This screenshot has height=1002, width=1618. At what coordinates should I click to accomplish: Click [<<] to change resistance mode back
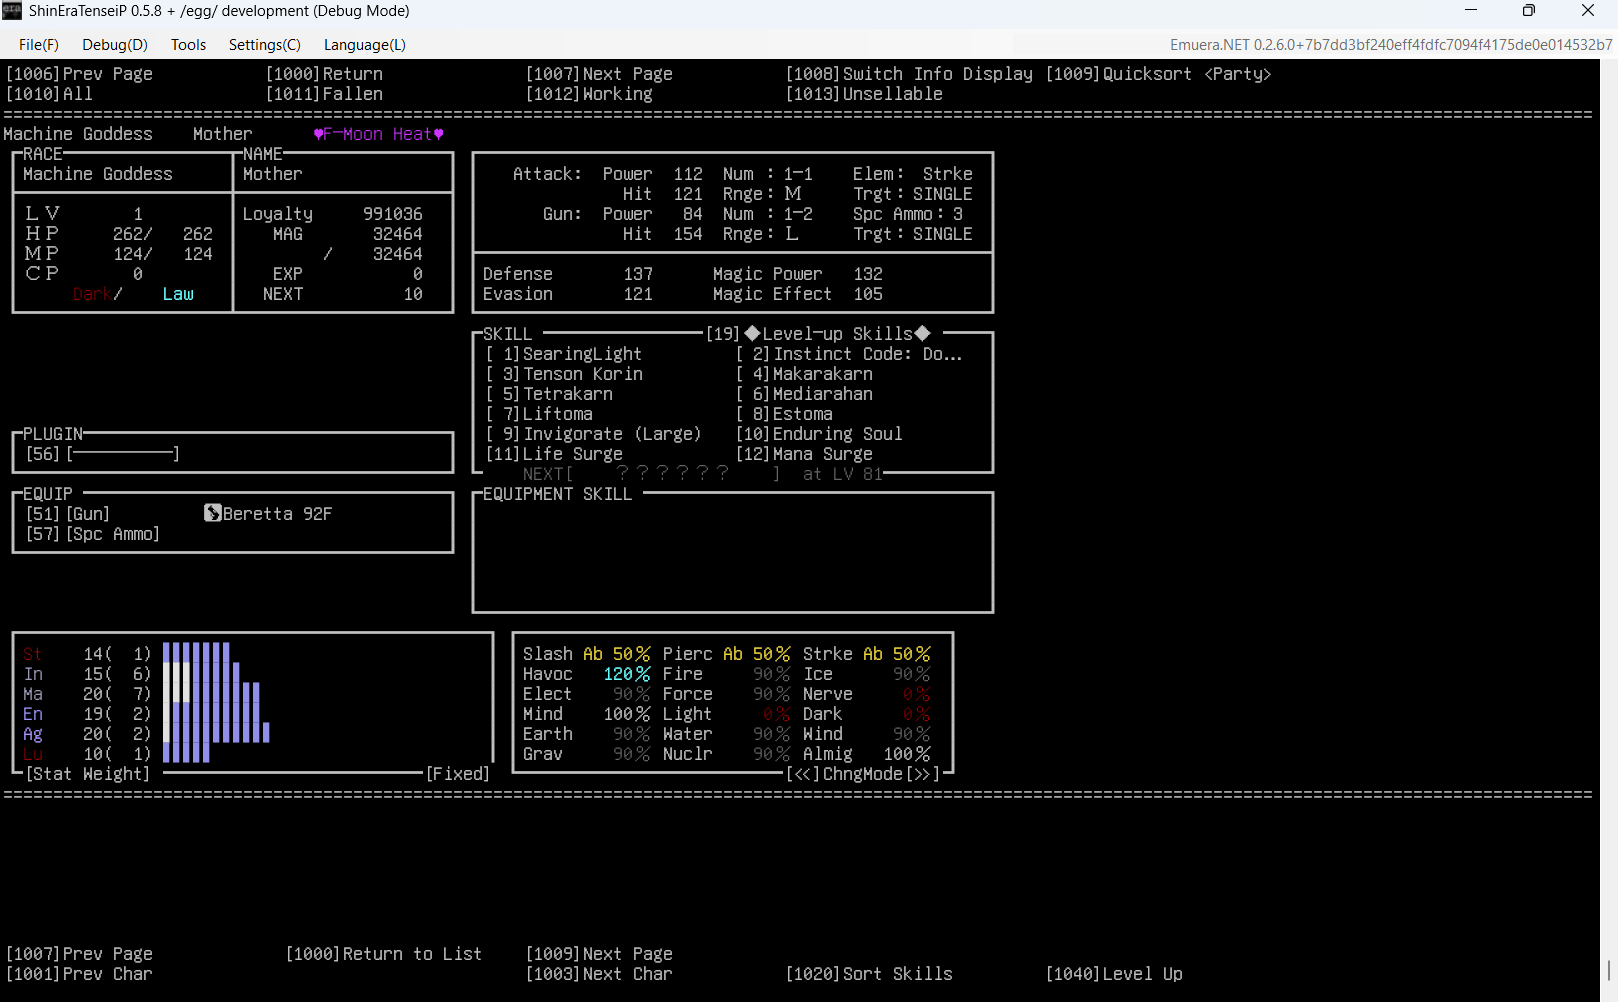point(803,774)
